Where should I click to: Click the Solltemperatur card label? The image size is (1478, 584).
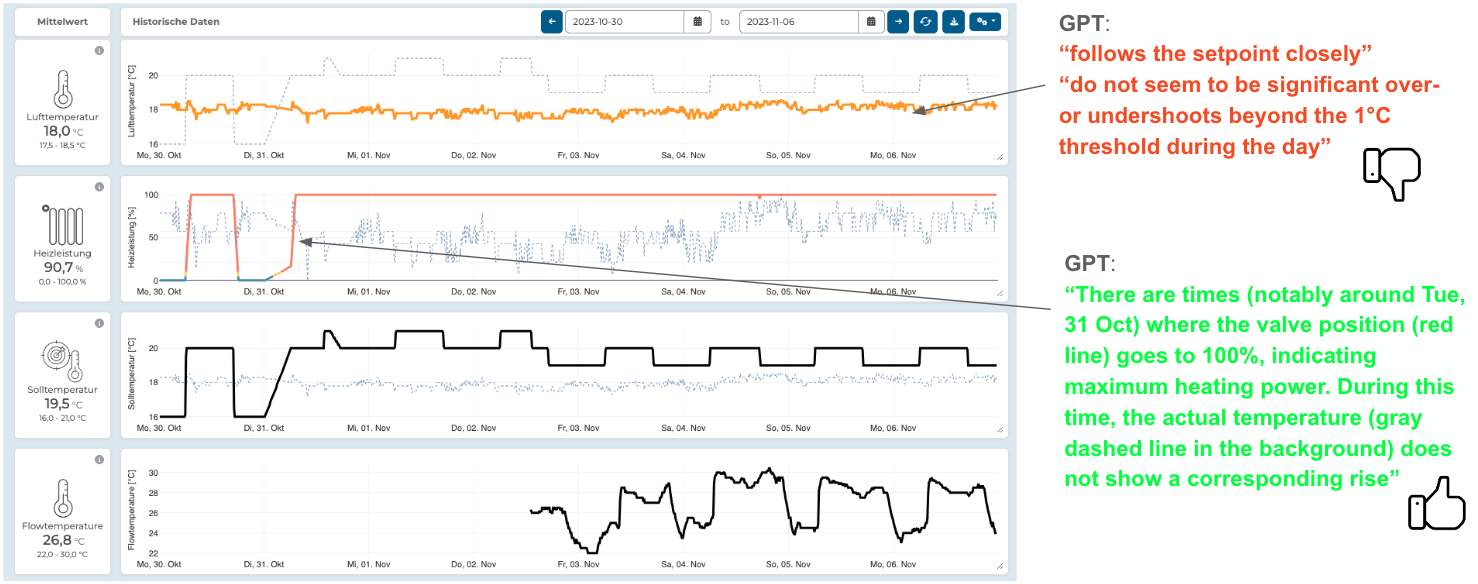[62, 389]
